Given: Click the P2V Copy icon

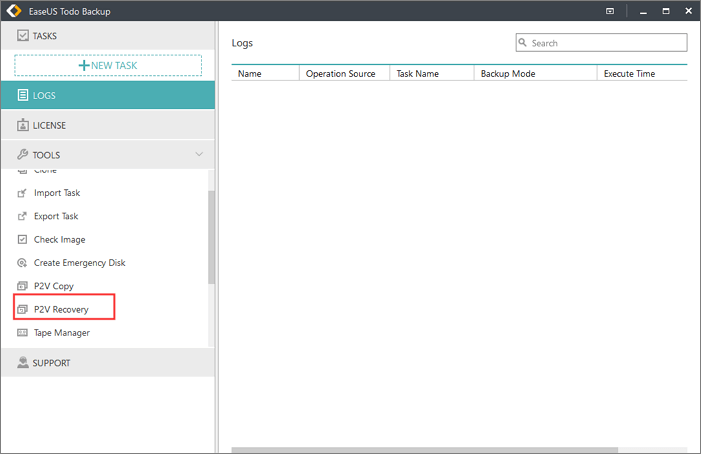Looking at the screenshot, I should coord(23,286).
